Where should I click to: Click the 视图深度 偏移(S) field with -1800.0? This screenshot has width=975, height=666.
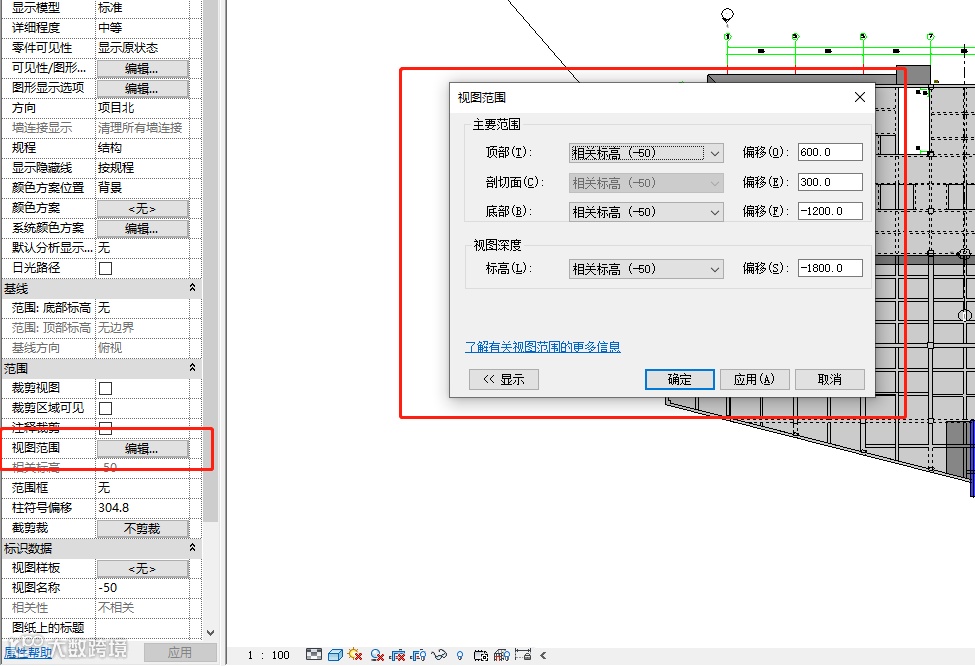click(x=830, y=268)
